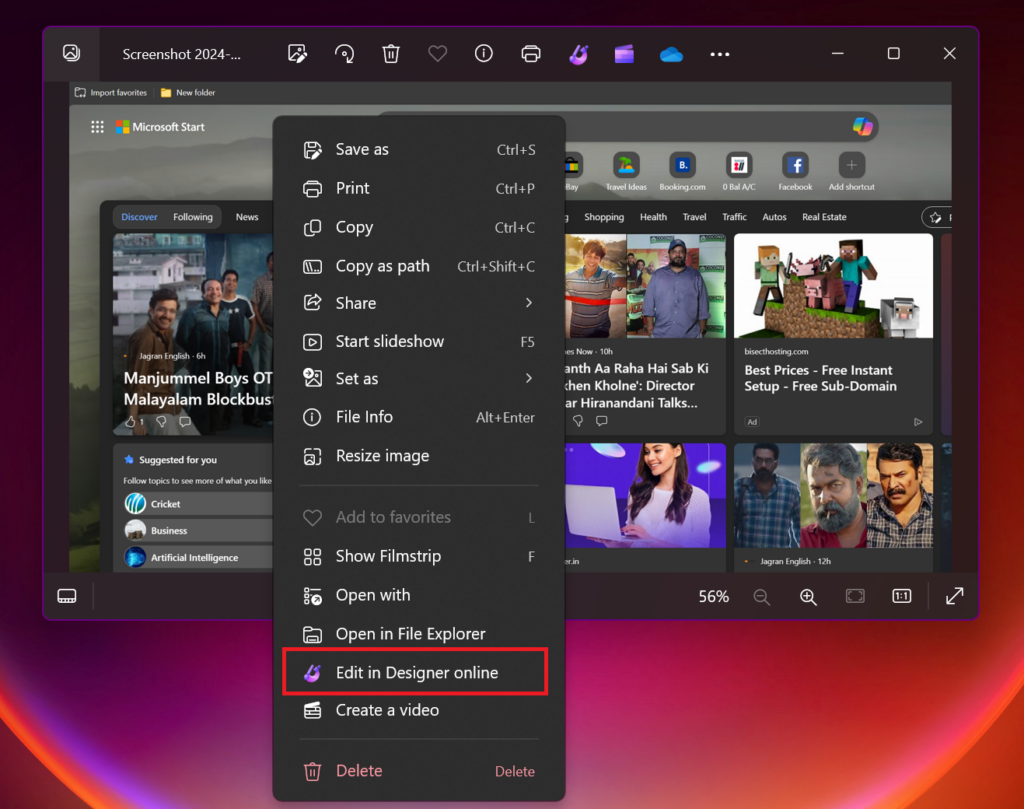Open the image with Microsoft Designer icon
The height and width of the screenshot is (809, 1024).
point(578,53)
